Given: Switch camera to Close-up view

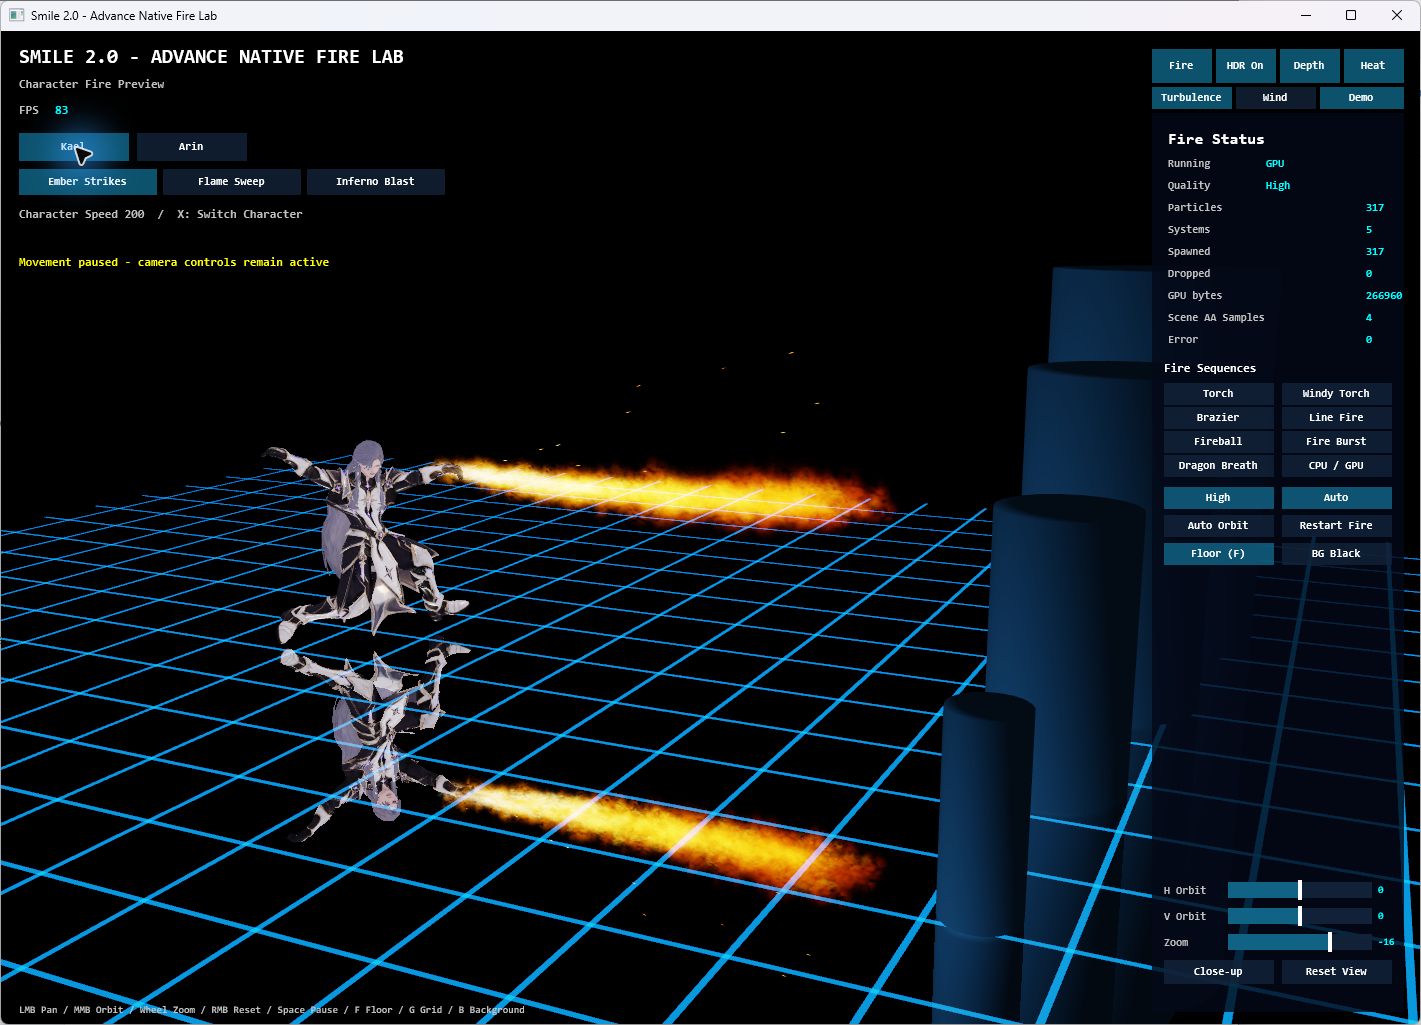Looking at the screenshot, I should pos(1218,972).
